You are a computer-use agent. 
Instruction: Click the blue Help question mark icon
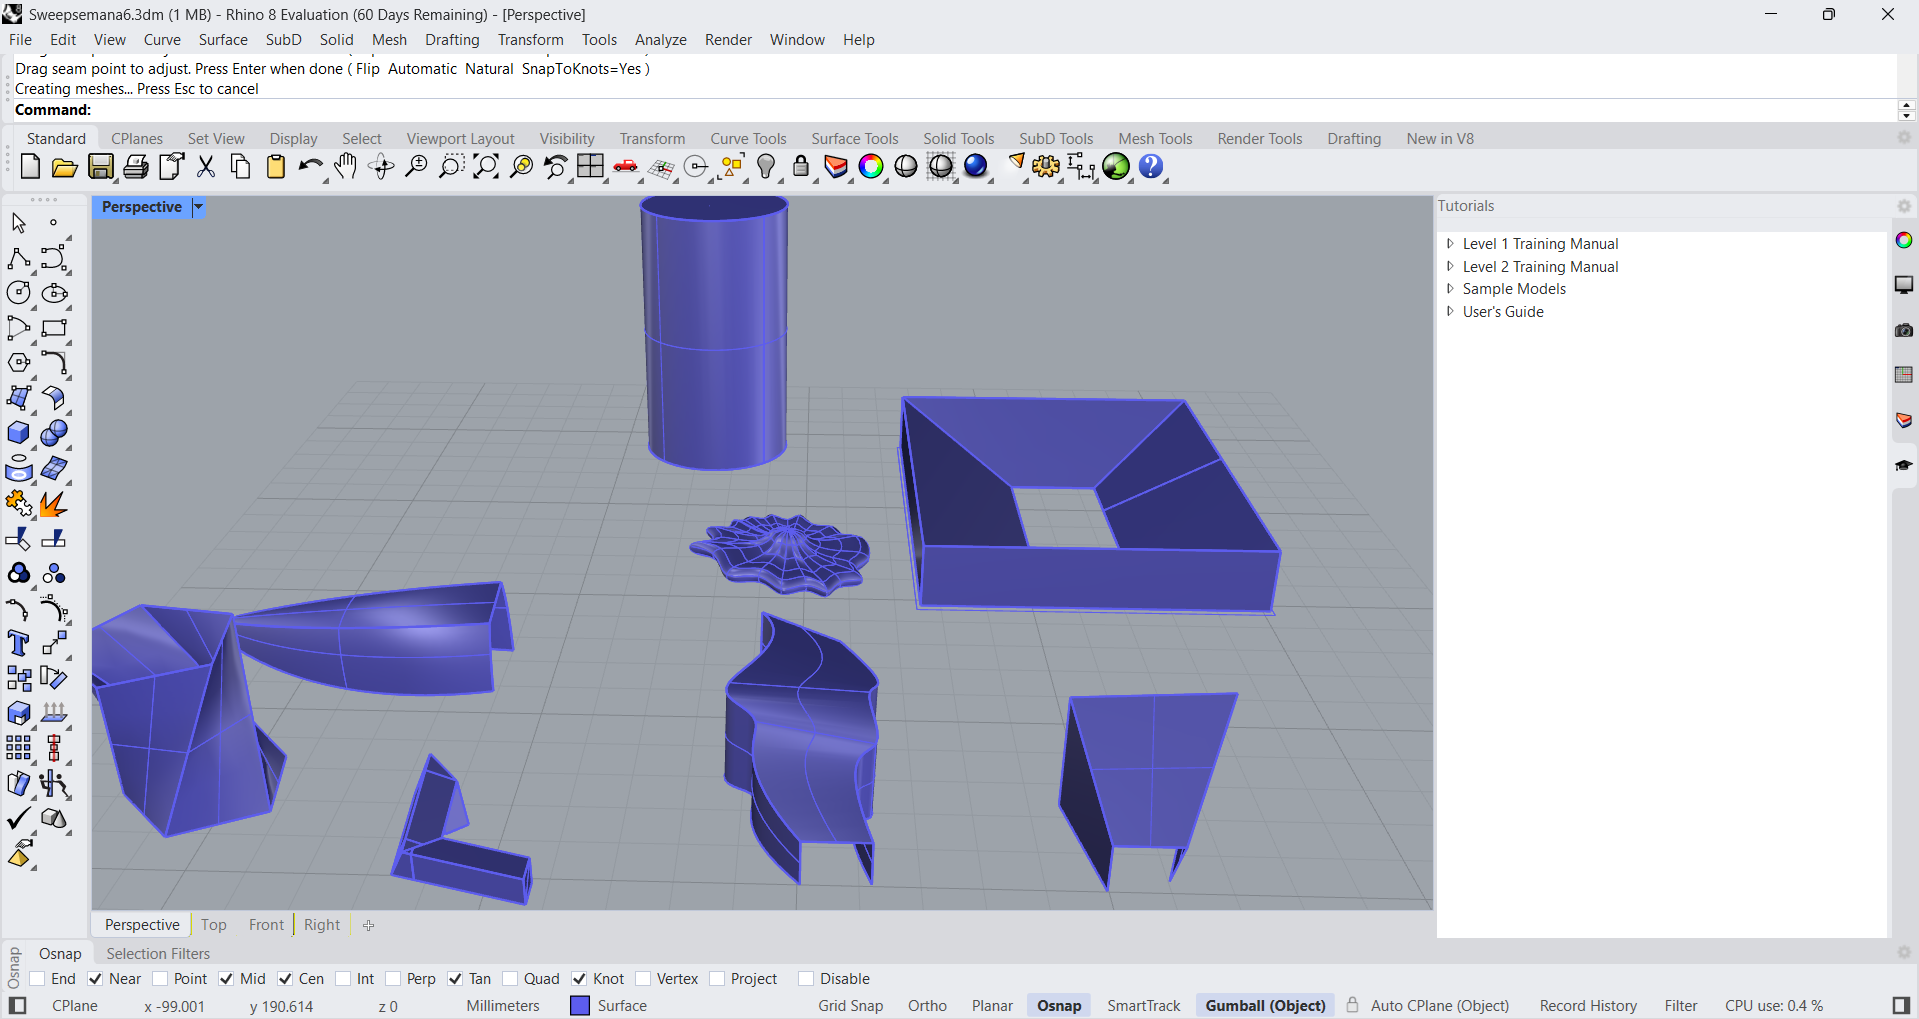(1151, 167)
